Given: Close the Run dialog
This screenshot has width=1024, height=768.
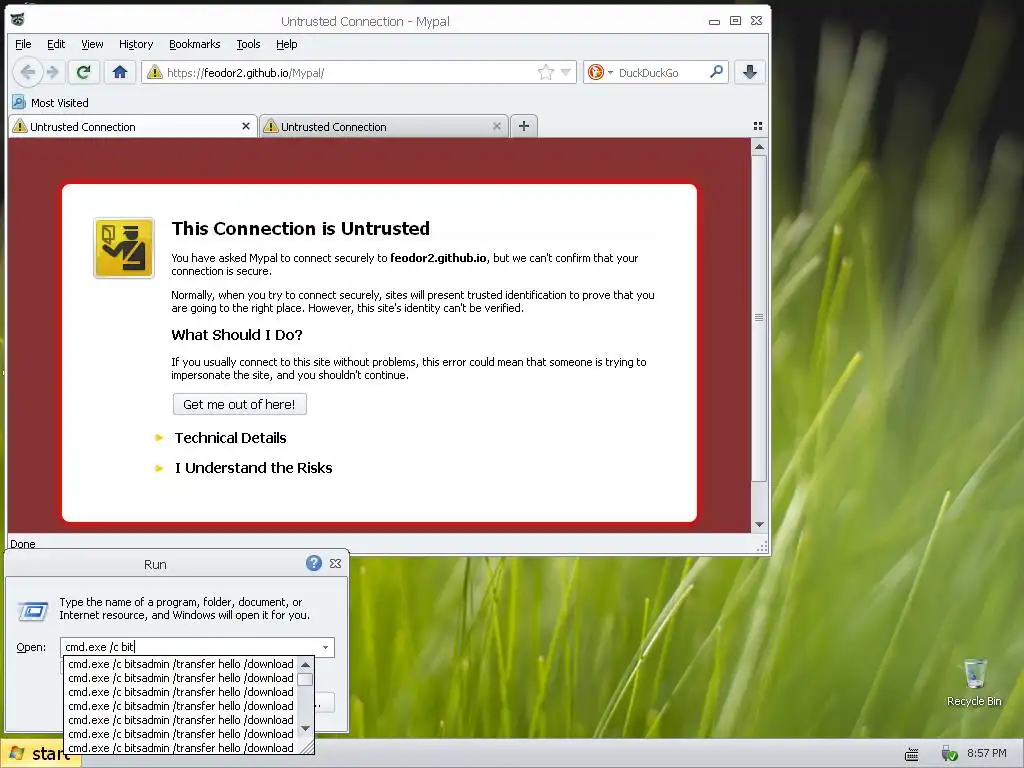Looking at the screenshot, I should click(x=335, y=564).
